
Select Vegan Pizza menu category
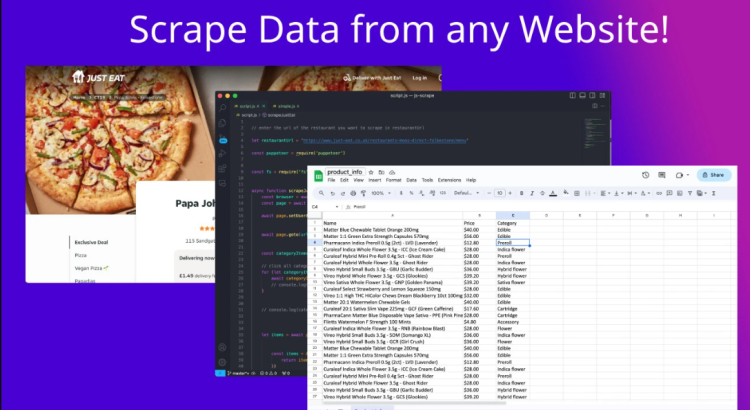[x=91, y=268]
